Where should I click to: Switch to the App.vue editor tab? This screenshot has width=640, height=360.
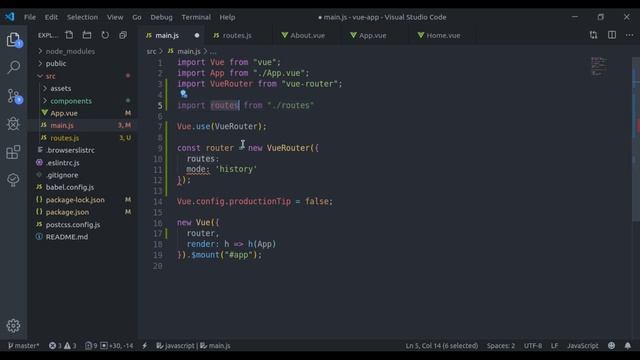click(373, 36)
